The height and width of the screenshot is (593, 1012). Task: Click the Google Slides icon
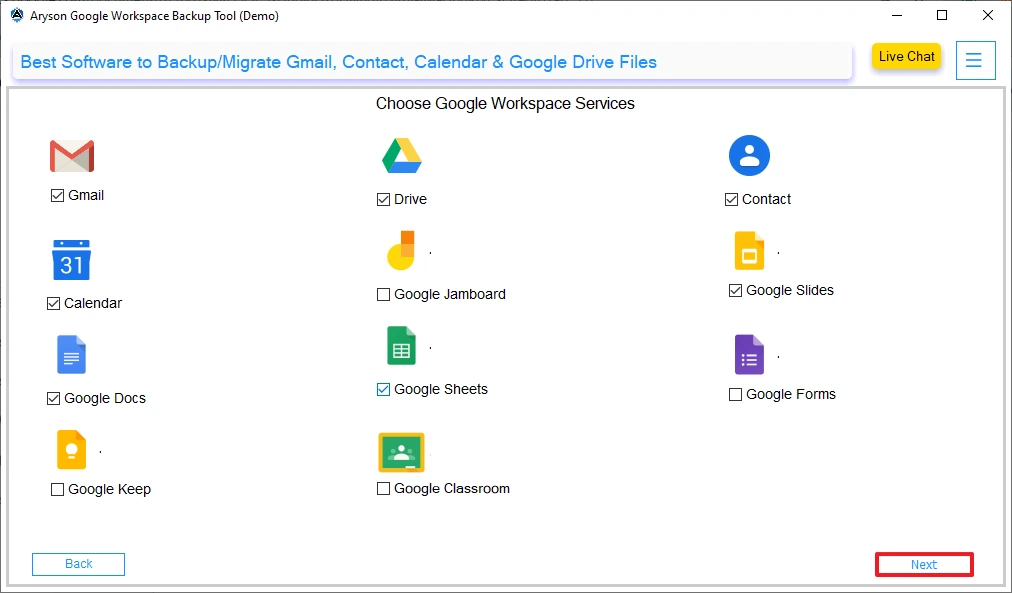(749, 250)
